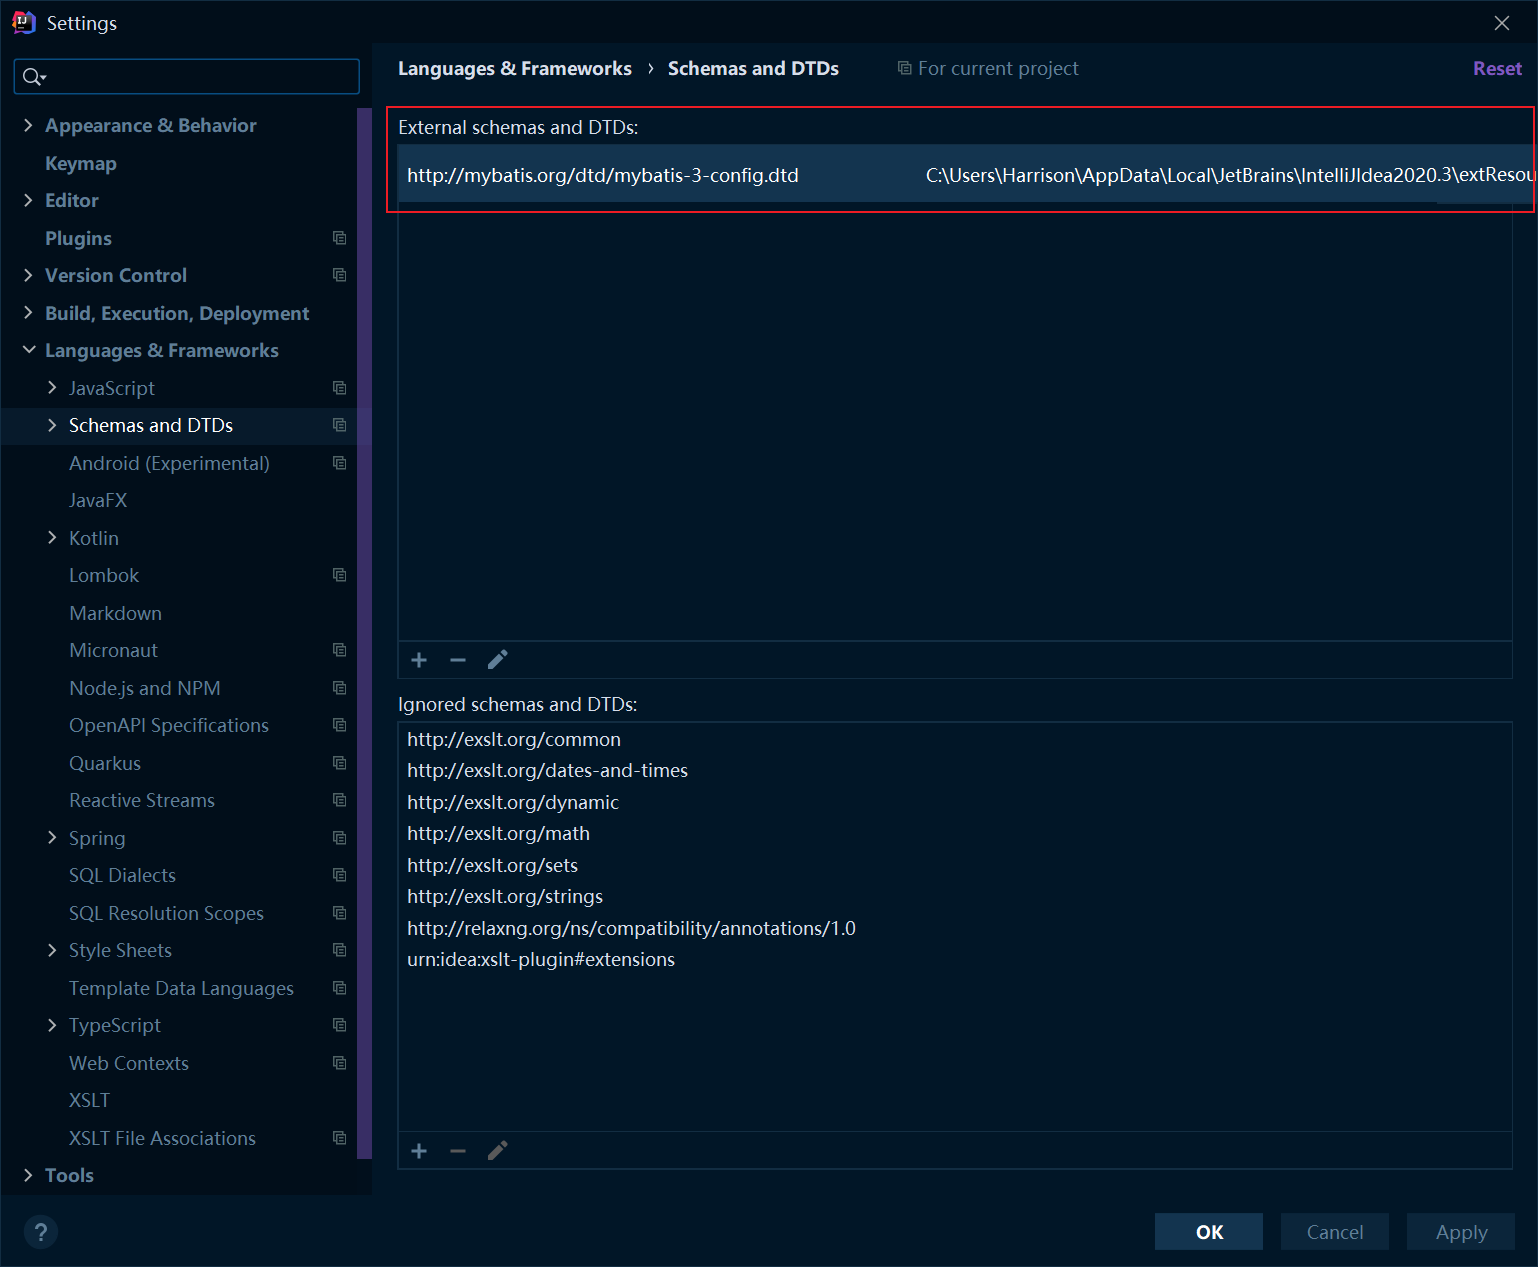Expand Build, Execution, Deployment section
Image resolution: width=1538 pixels, height=1267 pixels.
pos(28,313)
